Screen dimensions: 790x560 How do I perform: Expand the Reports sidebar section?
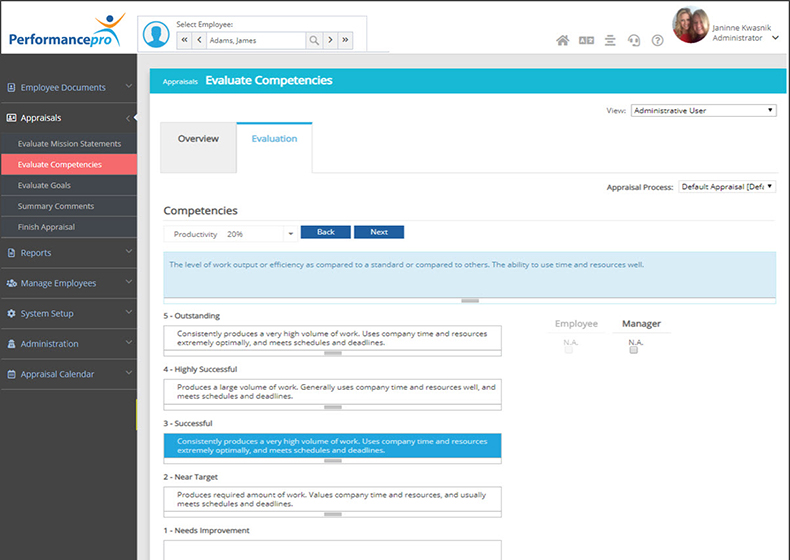(x=68, y=253)
